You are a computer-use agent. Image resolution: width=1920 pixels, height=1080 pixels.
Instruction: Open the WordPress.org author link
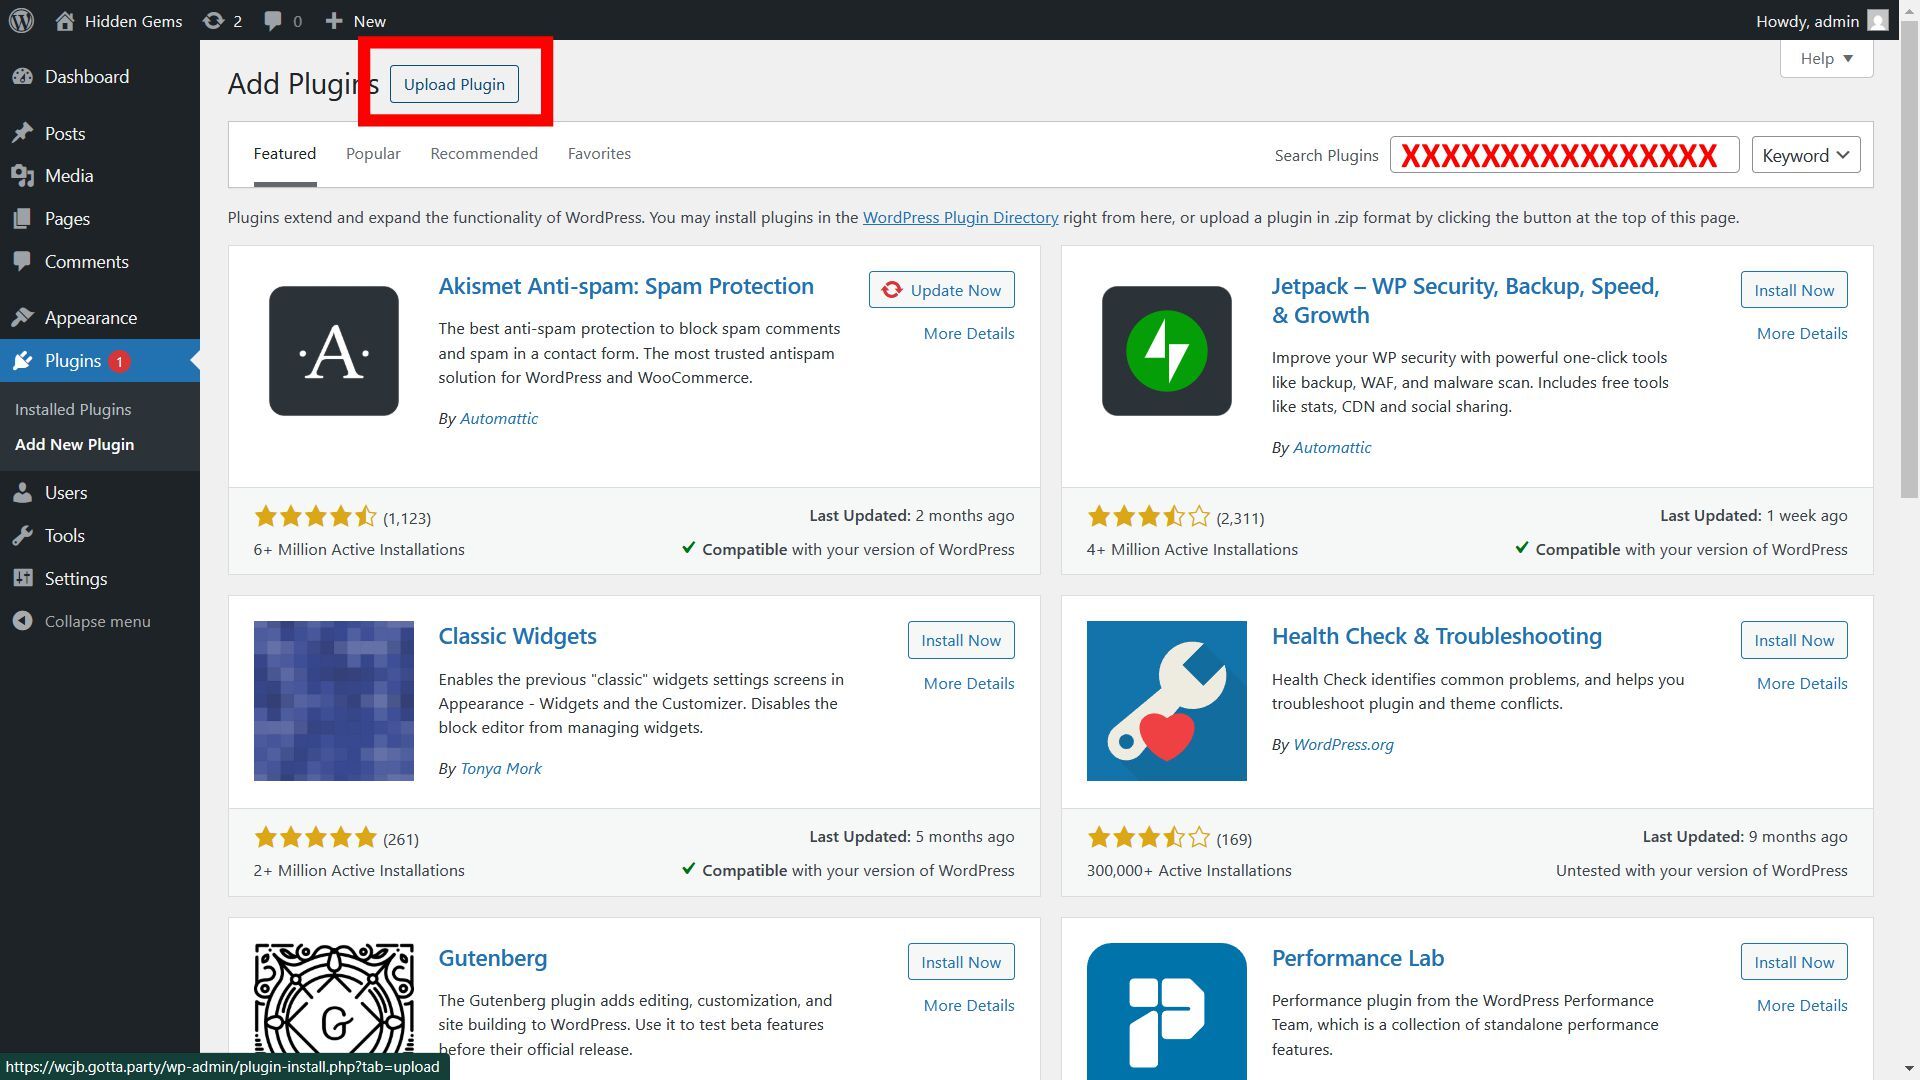pos(1343,745)
